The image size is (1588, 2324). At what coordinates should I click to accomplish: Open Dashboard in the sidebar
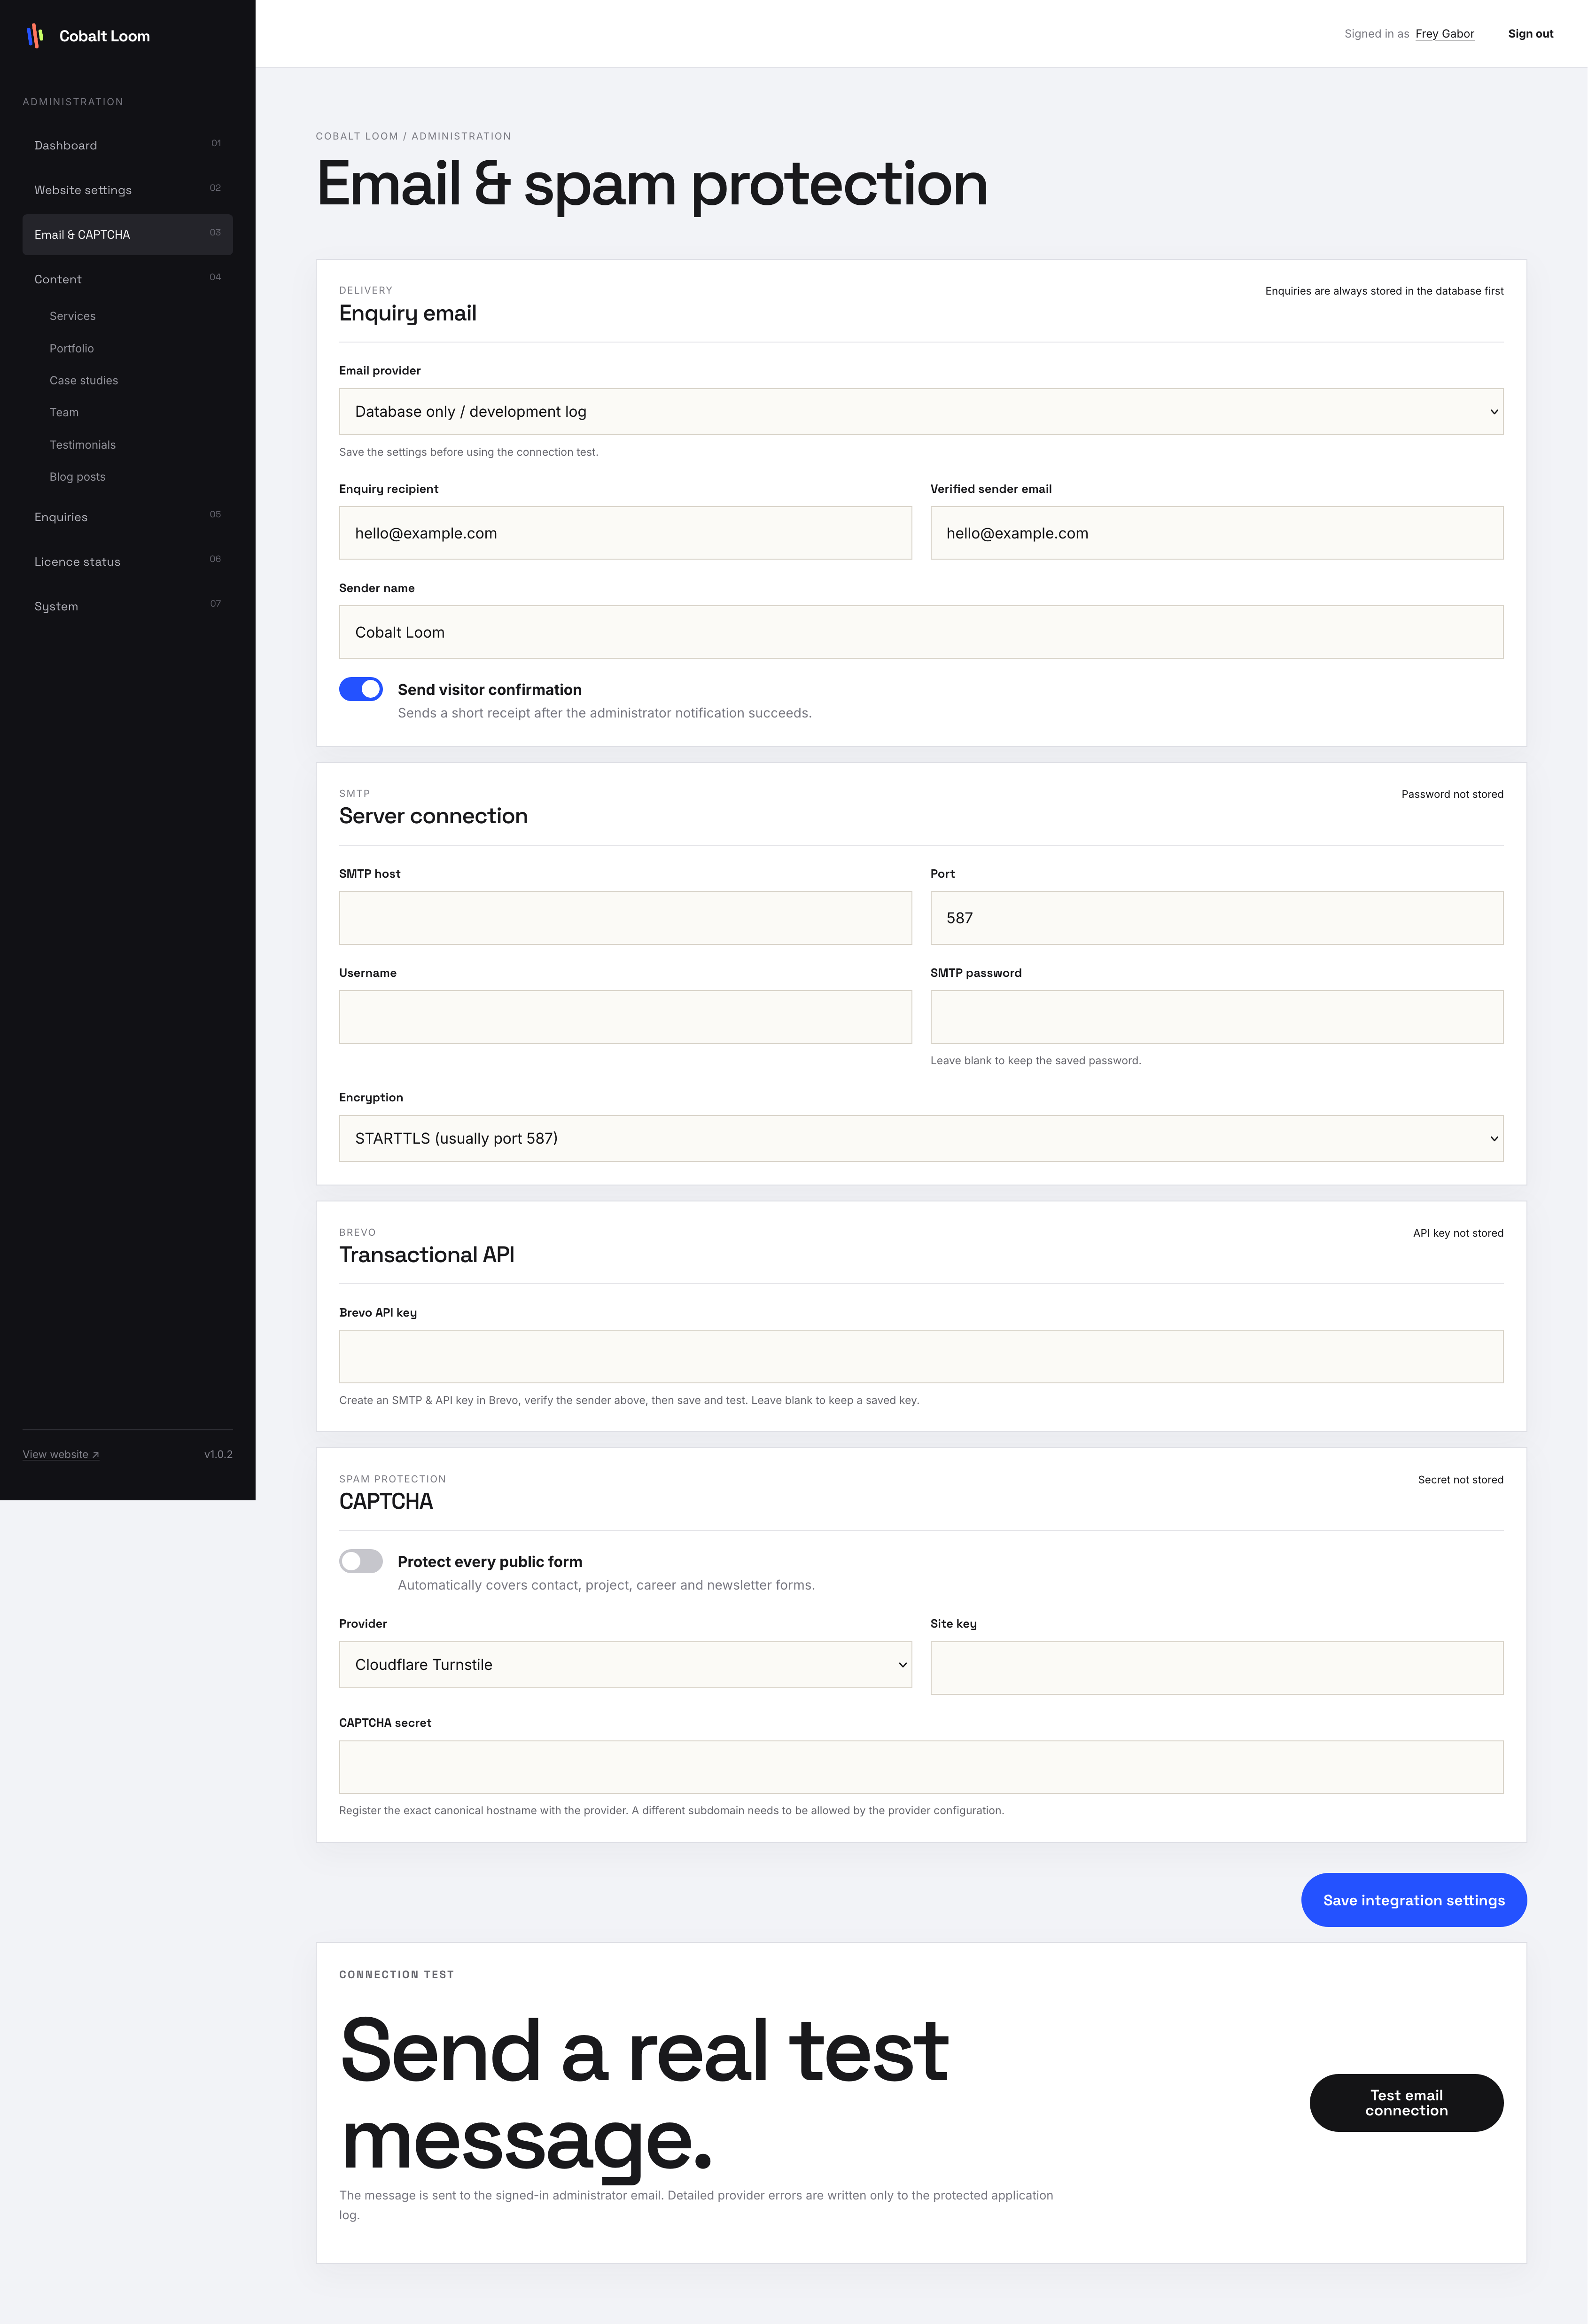[x=127, y=145]
